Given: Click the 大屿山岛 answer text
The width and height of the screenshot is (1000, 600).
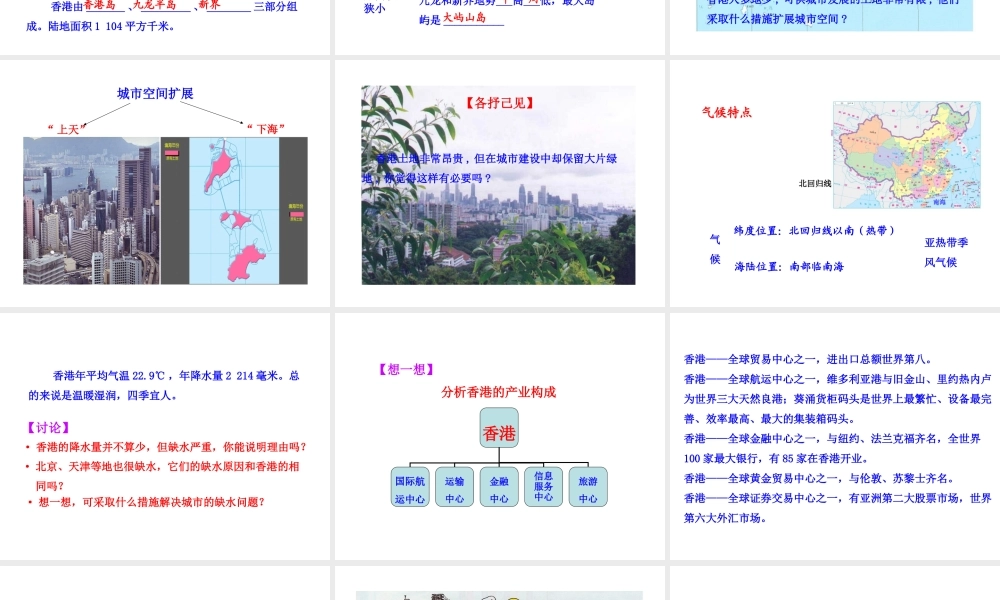Looking at the screenshot, I should [464, 18].
